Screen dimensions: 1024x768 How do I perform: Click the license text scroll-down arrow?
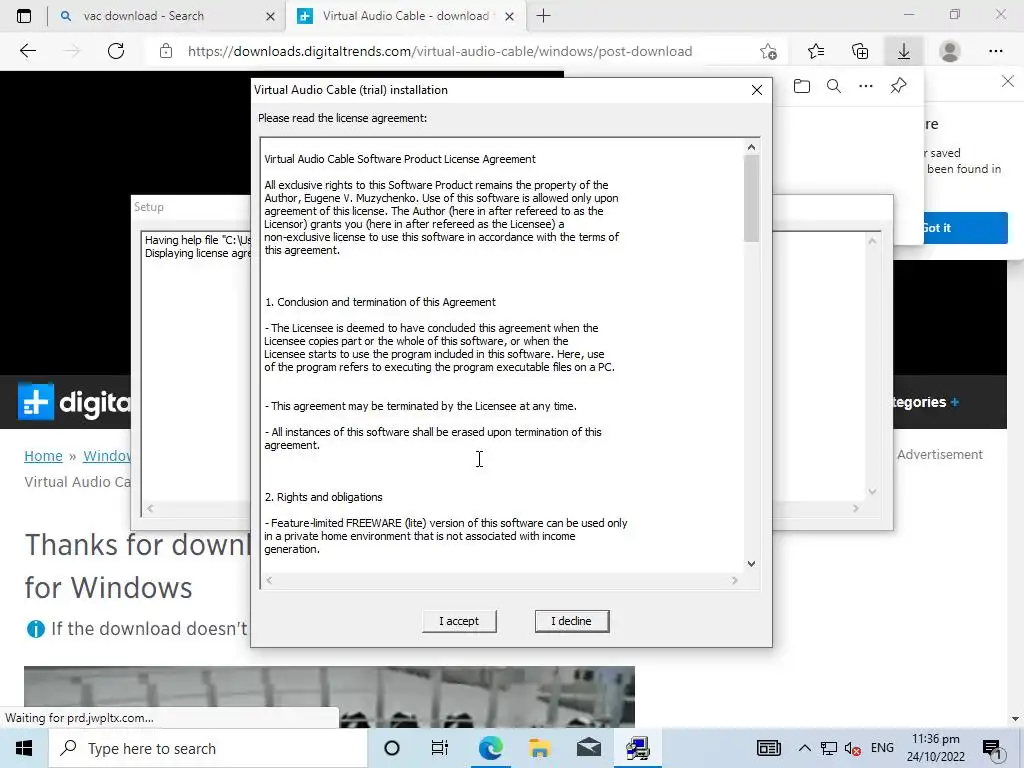click(x=751, y=563)
